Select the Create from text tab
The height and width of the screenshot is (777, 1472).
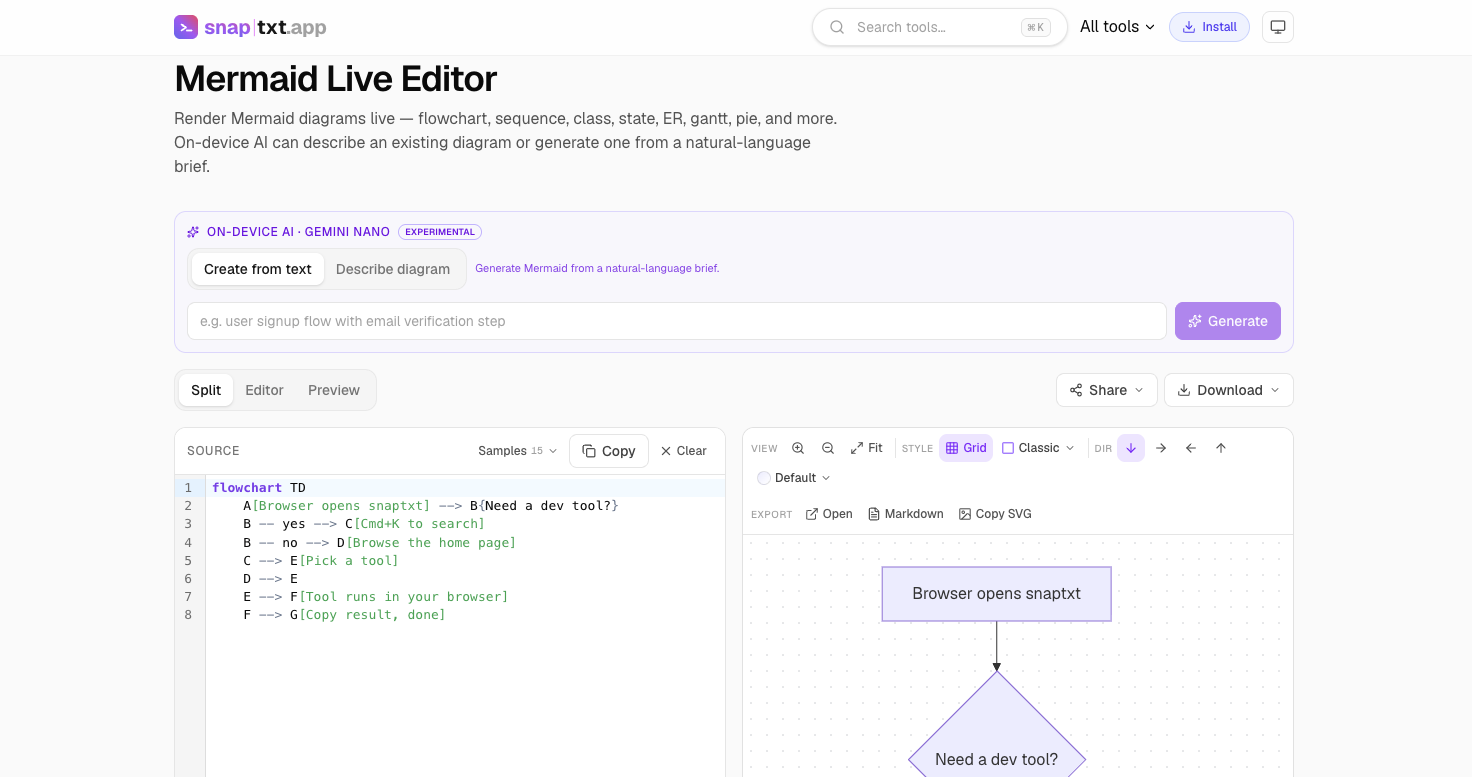pyautogui.click(x=258, y=269)
